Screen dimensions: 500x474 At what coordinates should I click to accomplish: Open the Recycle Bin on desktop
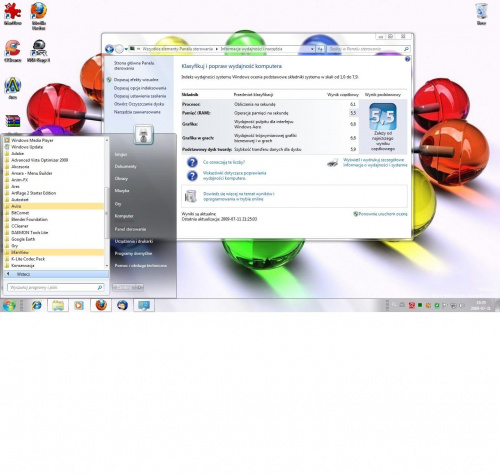click(x=481, y=14)
